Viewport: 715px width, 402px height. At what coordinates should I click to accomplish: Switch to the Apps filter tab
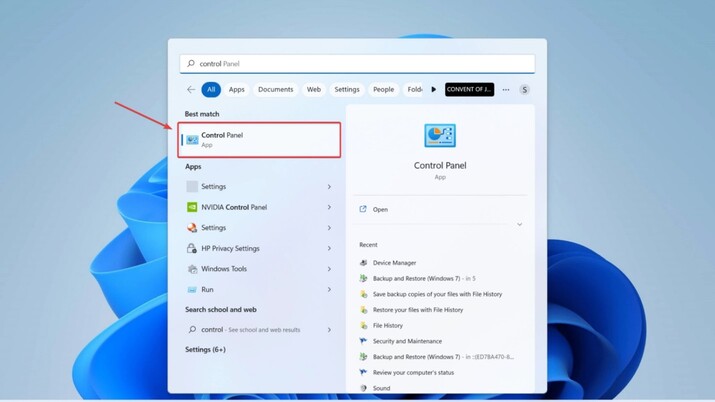tap(237, 89)
